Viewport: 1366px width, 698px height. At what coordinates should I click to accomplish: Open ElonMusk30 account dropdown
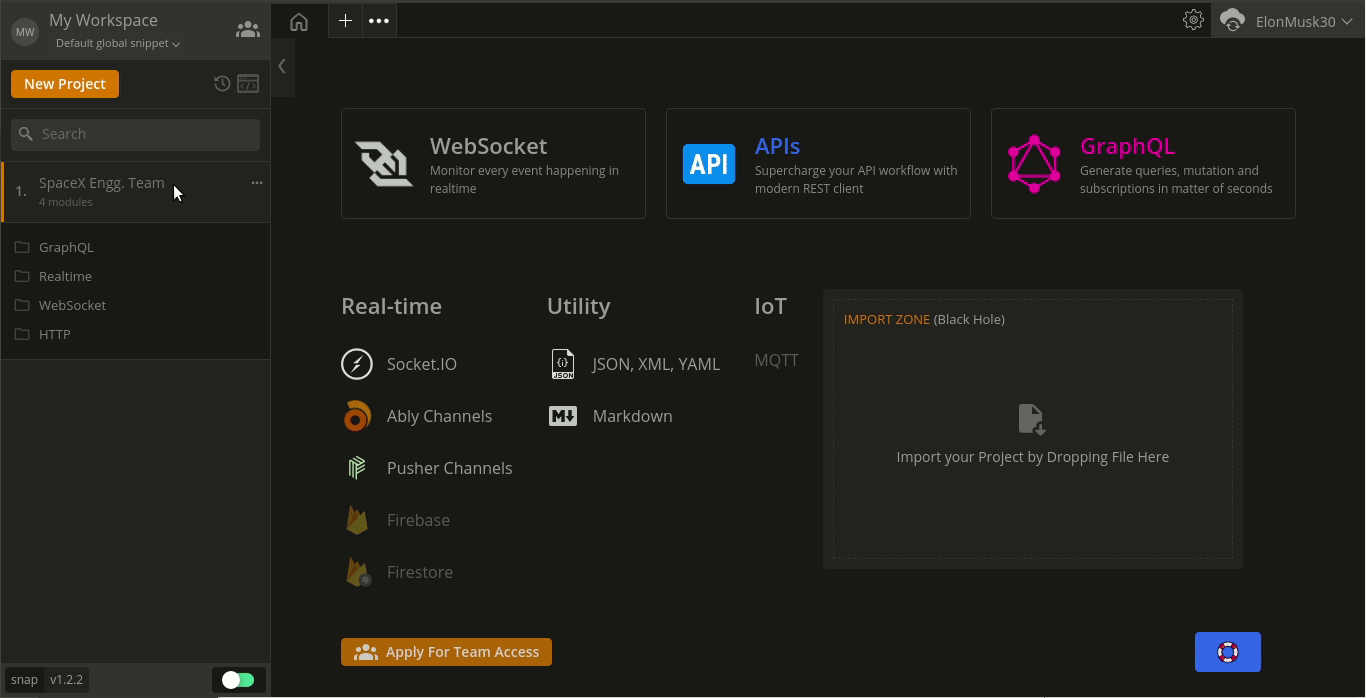click(x=1303, y=21)
